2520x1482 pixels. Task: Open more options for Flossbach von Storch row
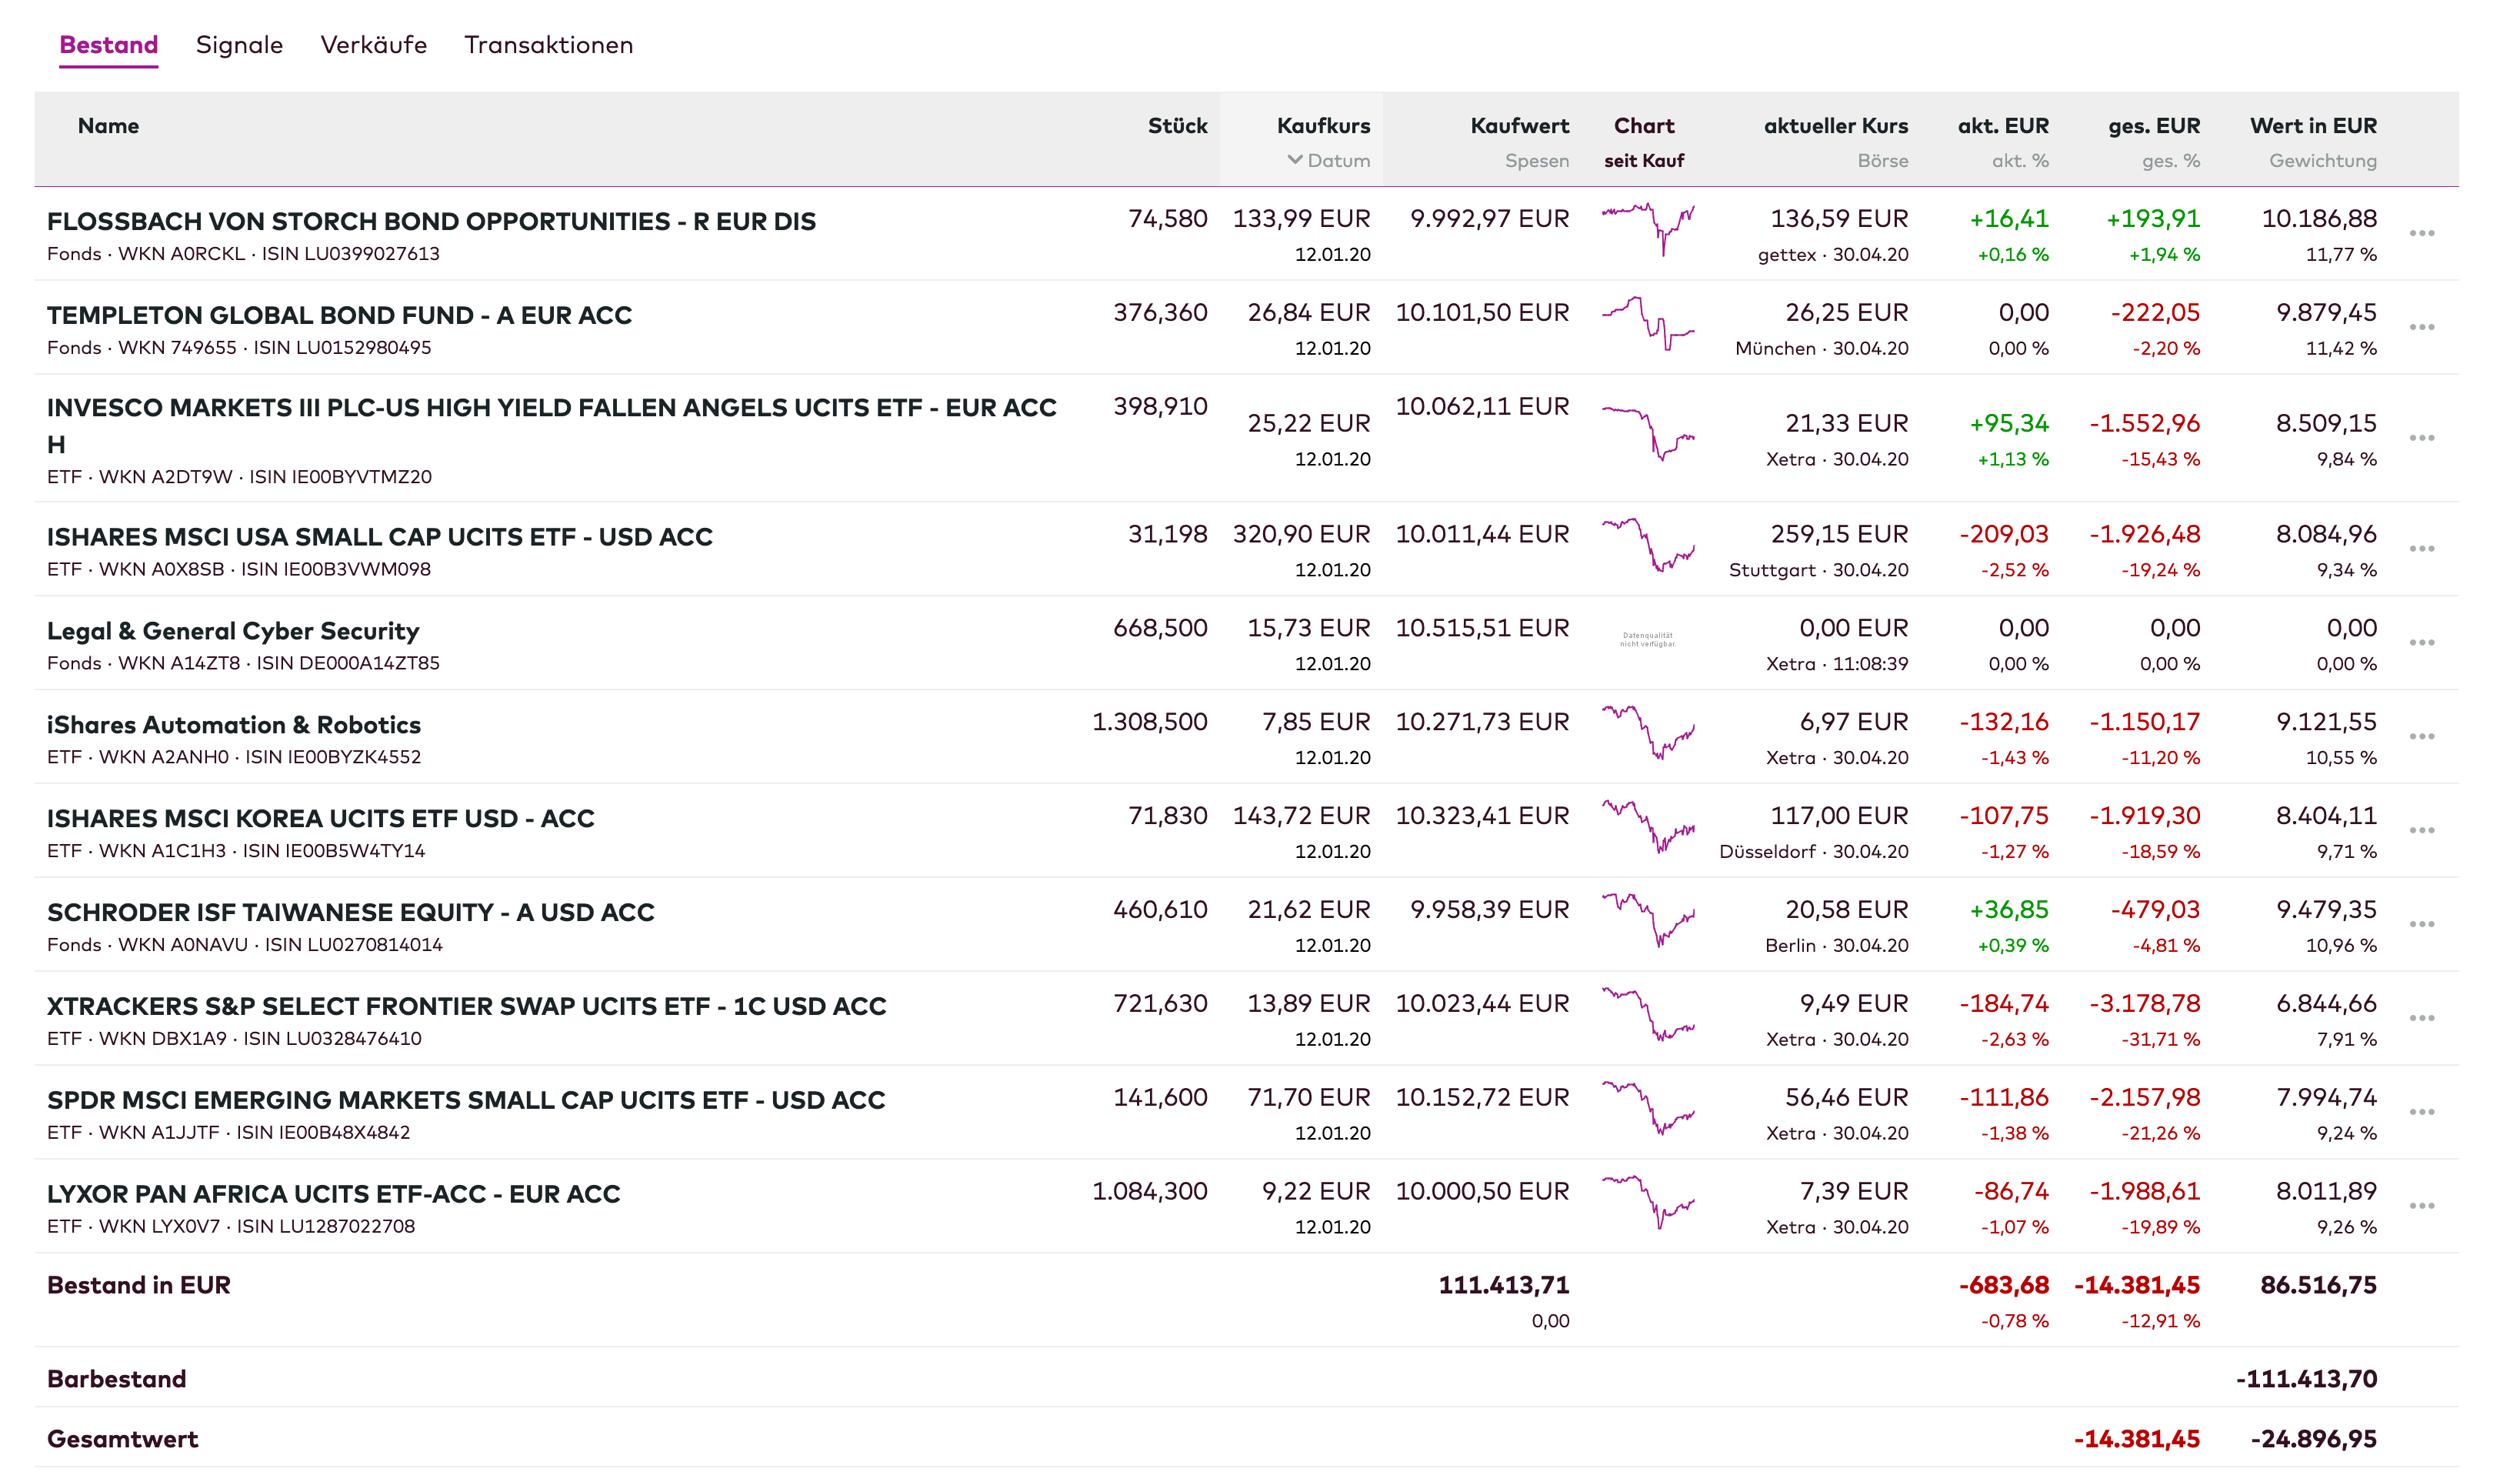pyautogui.click(x=2421, y=234)
